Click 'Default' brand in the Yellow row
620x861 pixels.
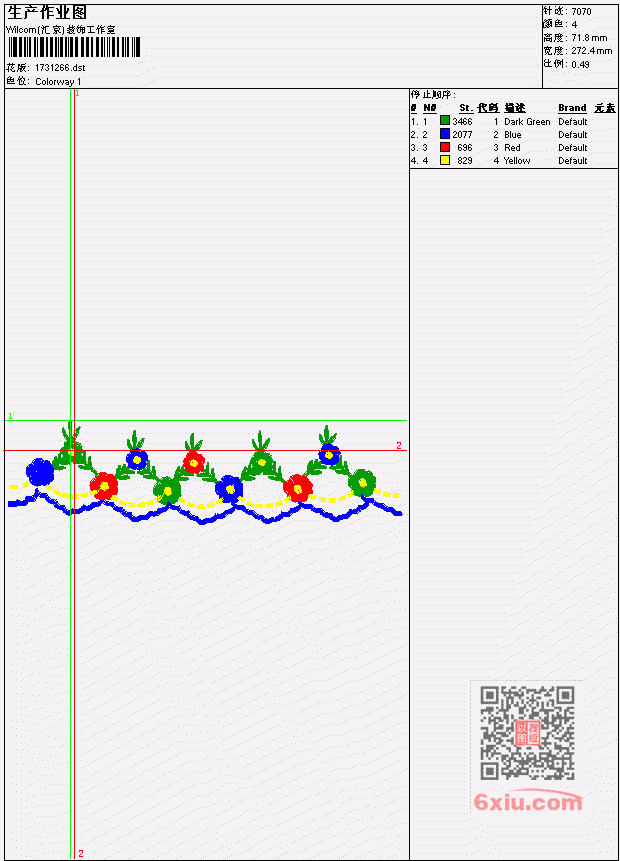(x=573, y=161)
